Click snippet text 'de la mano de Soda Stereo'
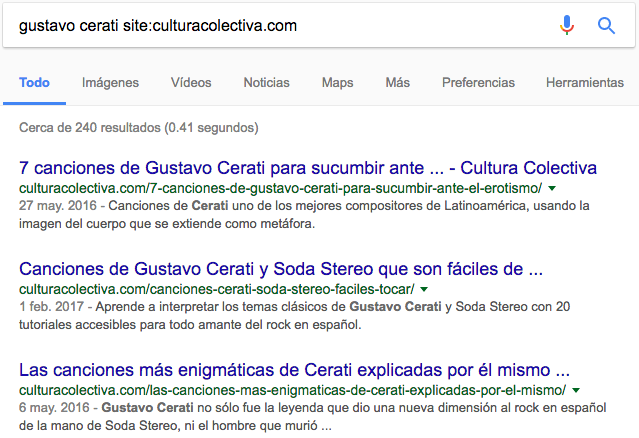 (100, 425)
